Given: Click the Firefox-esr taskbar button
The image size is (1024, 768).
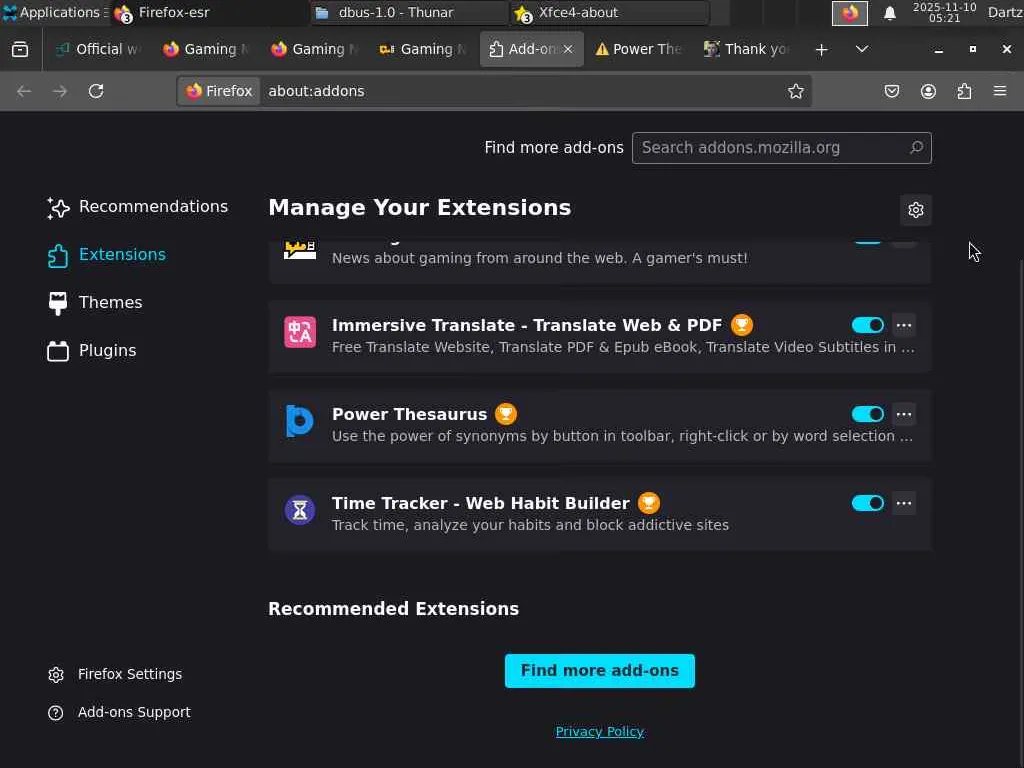Looking at the screenshot, I should pos(210,12).
